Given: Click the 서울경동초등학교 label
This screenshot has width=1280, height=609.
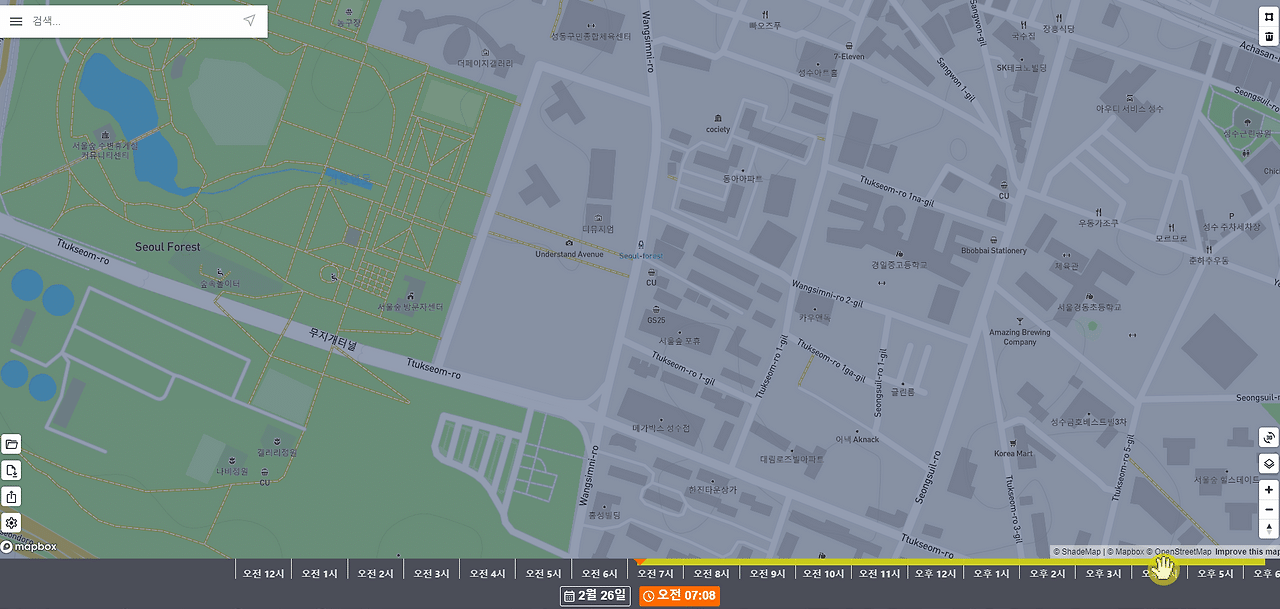Looking at the screenshot, I should click(x=1089, y=307).
